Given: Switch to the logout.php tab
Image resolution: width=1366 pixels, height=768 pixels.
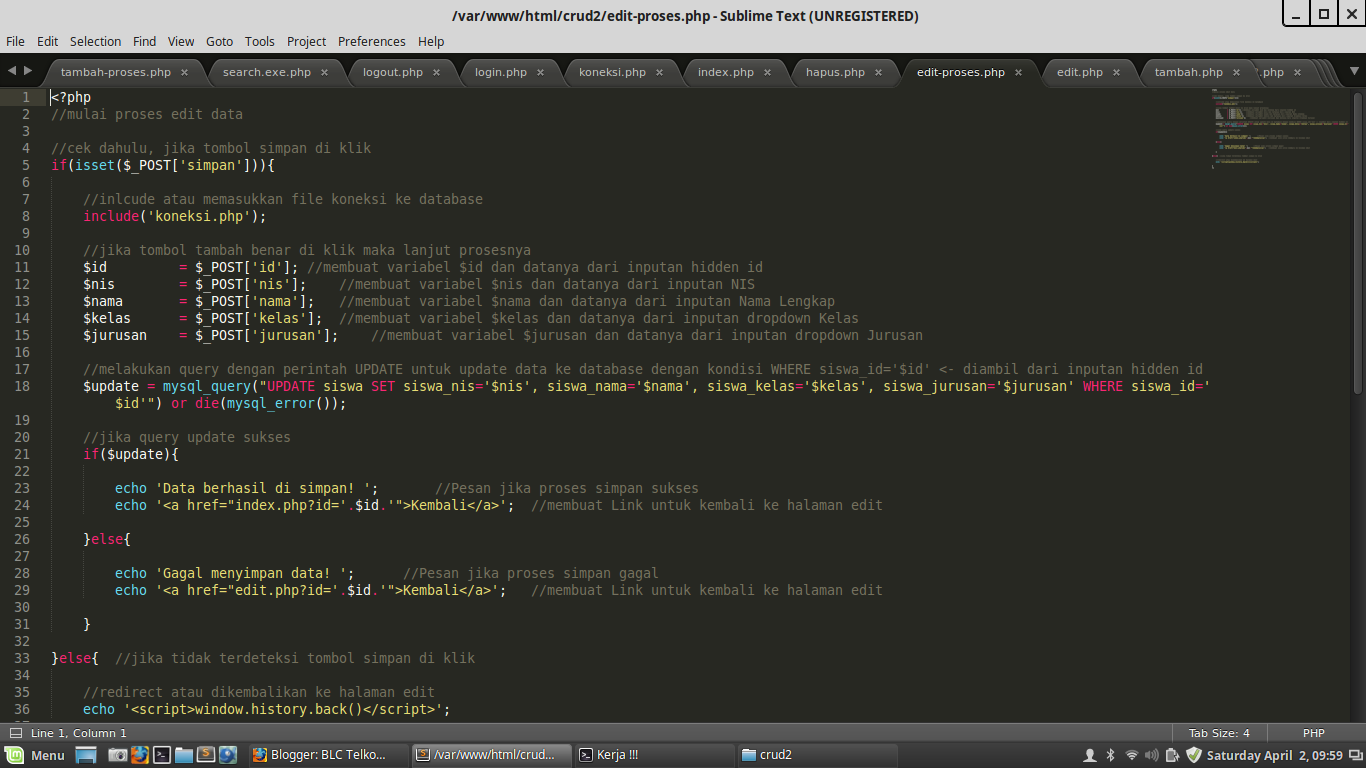Looking at the screenshot, I should 393,72.
